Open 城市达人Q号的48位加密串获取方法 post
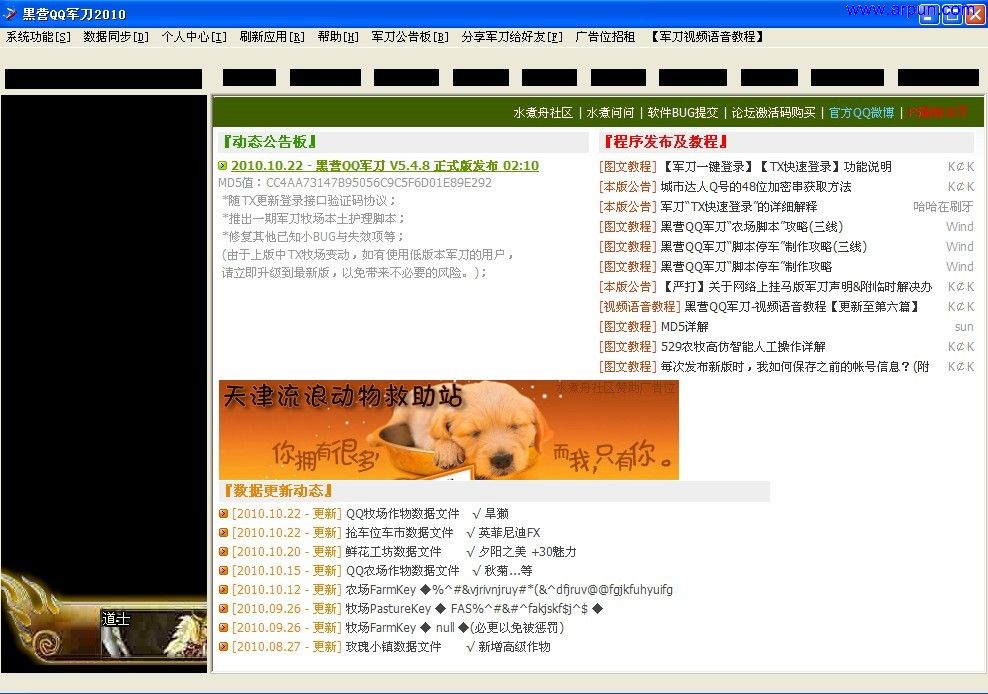The width and height of the screenshot is (988, 694). pos(755,187)
